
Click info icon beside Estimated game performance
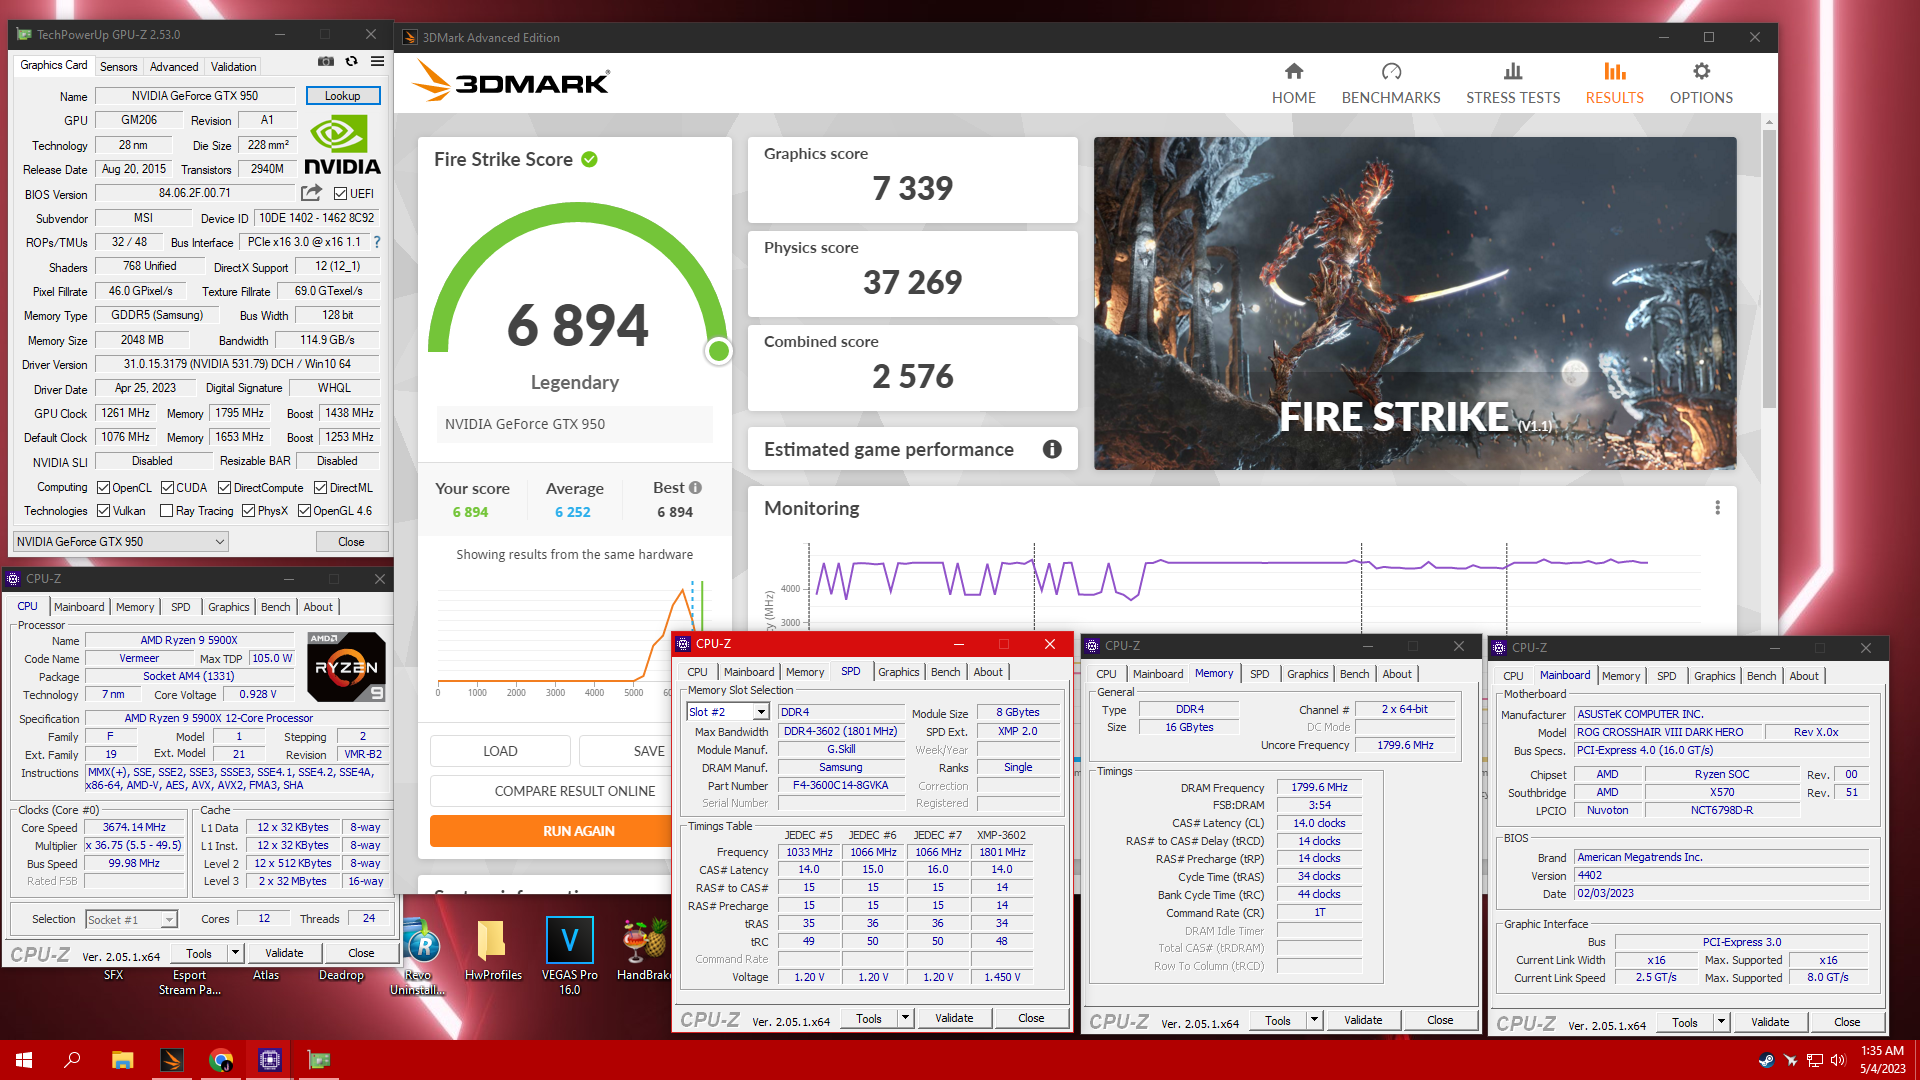coord(1052,449)
